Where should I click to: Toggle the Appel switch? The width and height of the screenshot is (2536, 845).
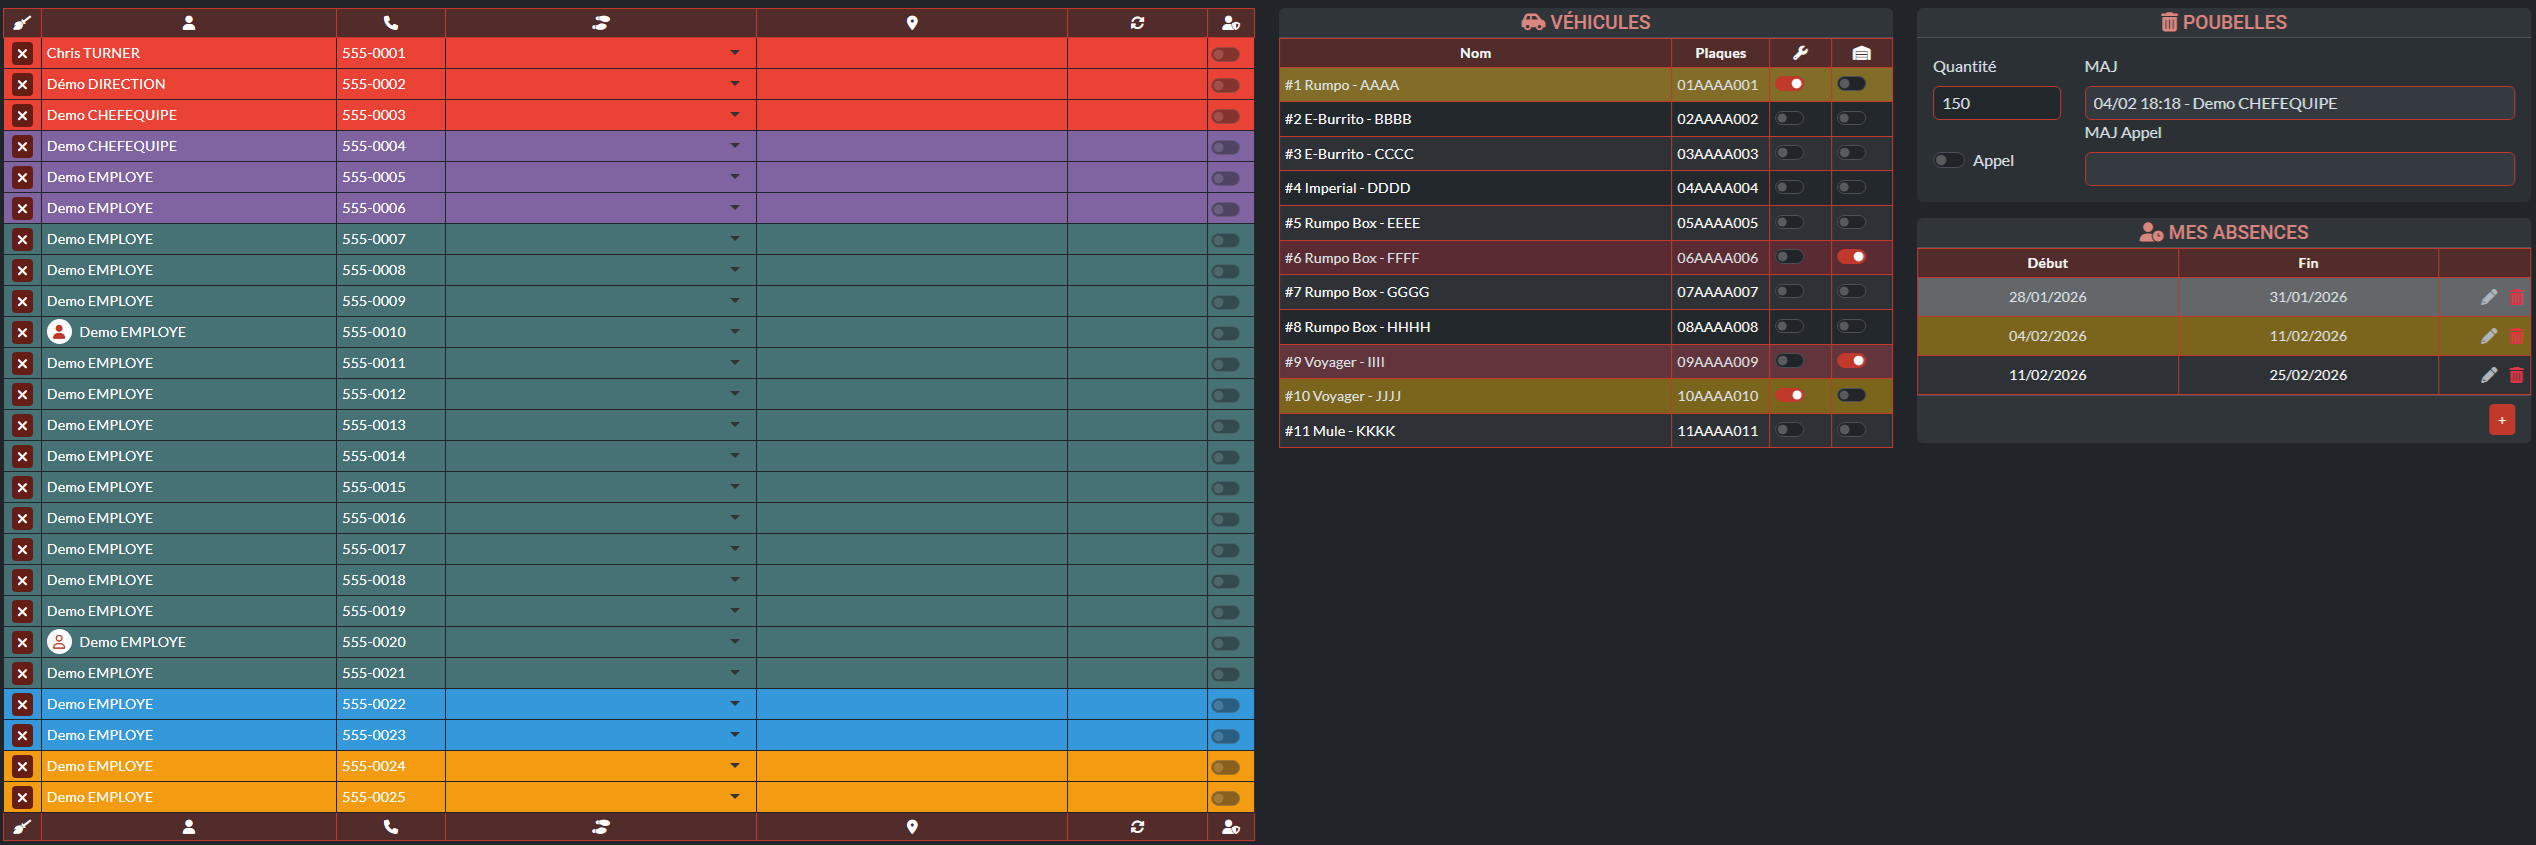tap(1948, 161)
